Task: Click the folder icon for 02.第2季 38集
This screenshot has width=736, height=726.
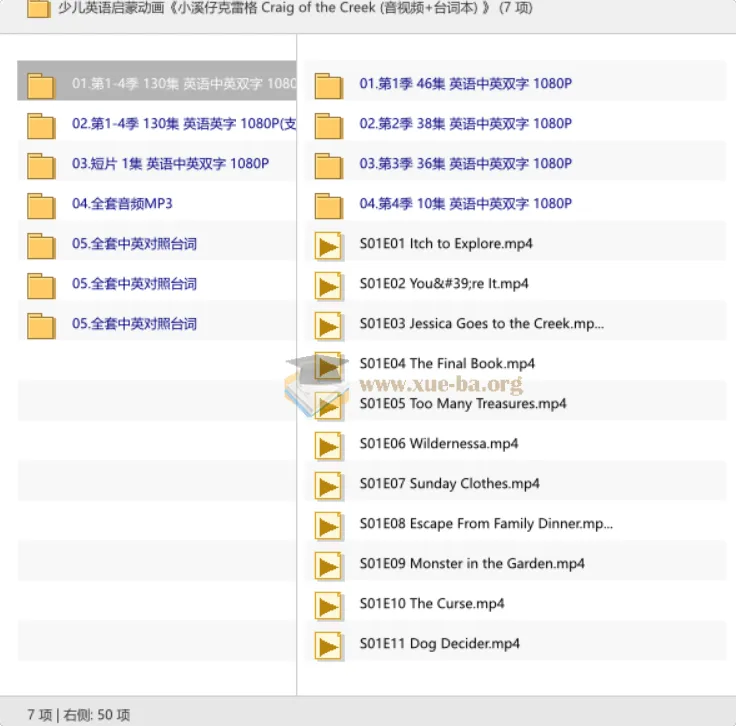Action: click(329, 126)
